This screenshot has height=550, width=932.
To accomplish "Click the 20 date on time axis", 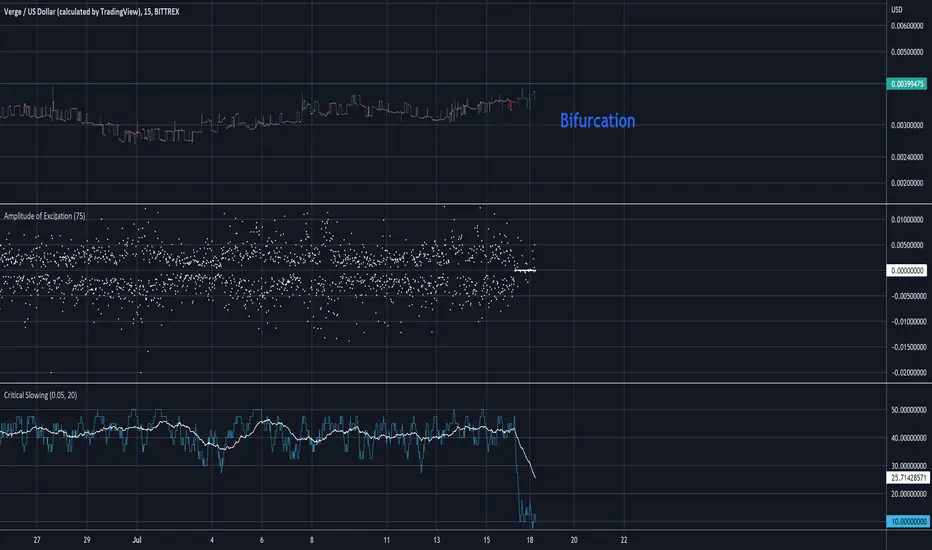I will pos(574,540).
